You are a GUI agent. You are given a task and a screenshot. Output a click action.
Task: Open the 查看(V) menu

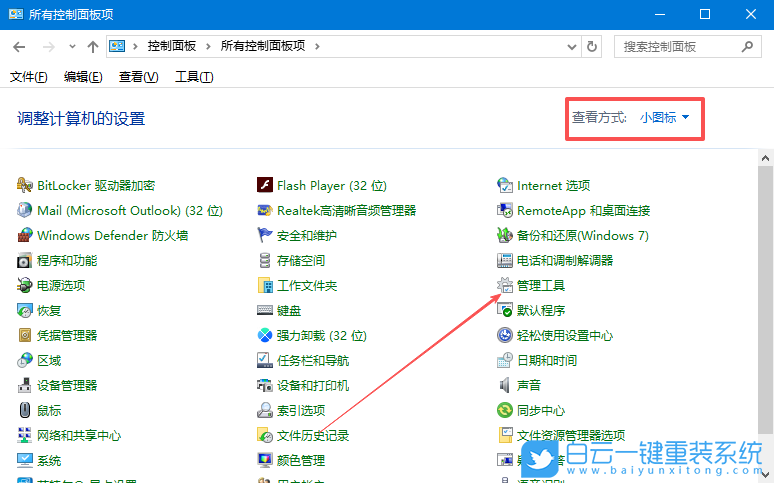coord(138,77)
